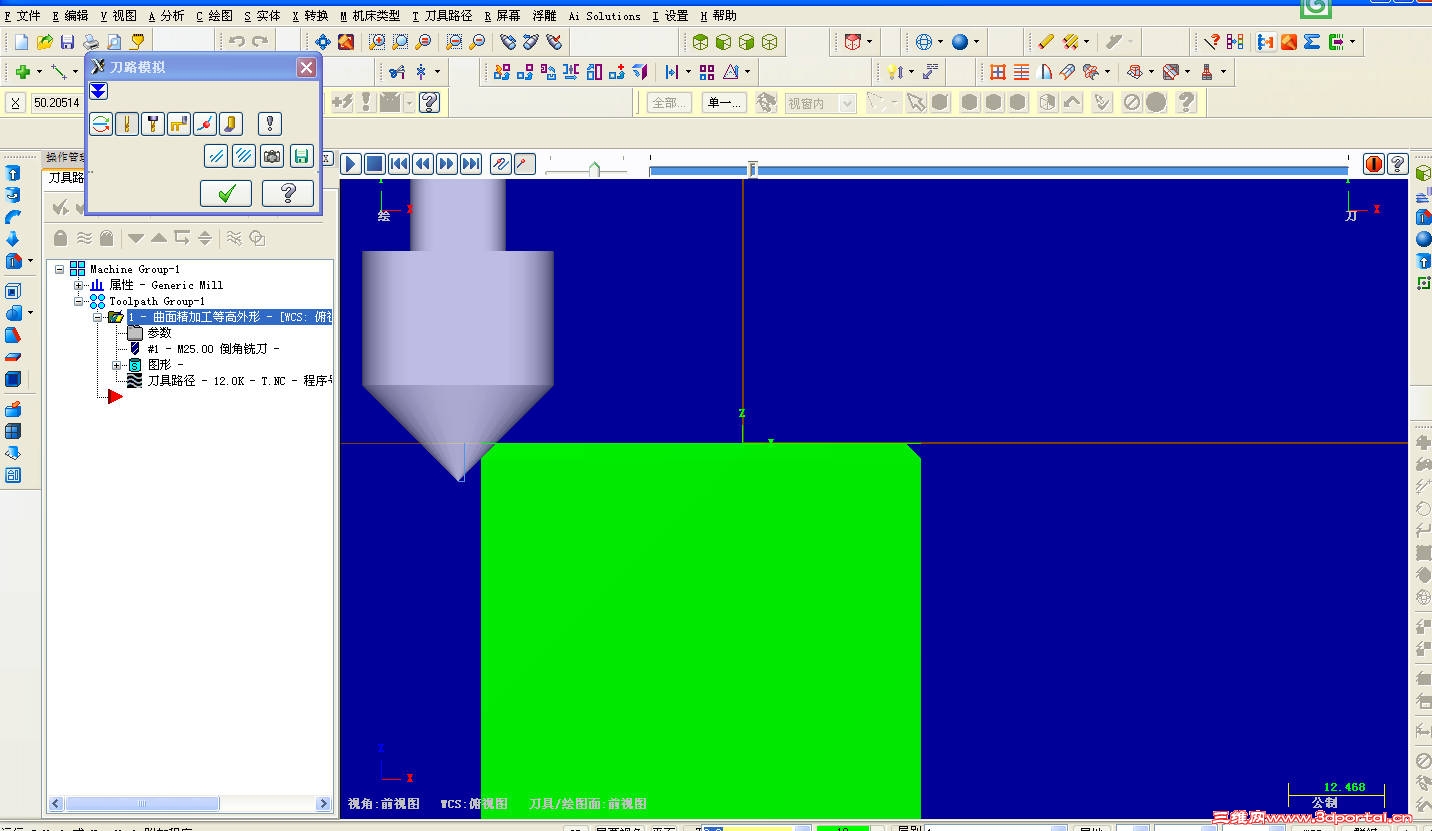The image size is (1432, 831).
Task: Click the Repaint icon in the top toolbar
Action: click(x=346, y=42)
